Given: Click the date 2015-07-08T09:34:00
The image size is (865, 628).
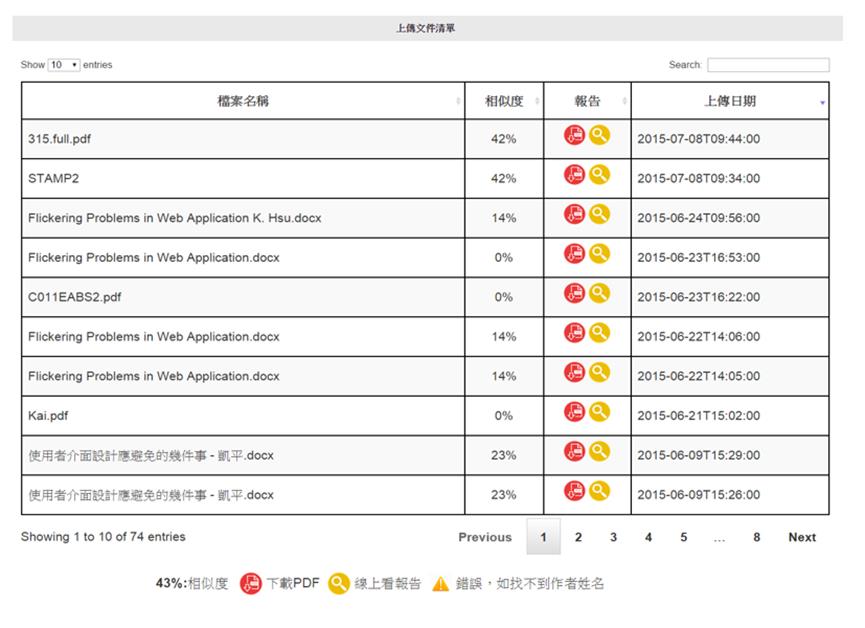Looking at the screenshot, I should (698, 178).
